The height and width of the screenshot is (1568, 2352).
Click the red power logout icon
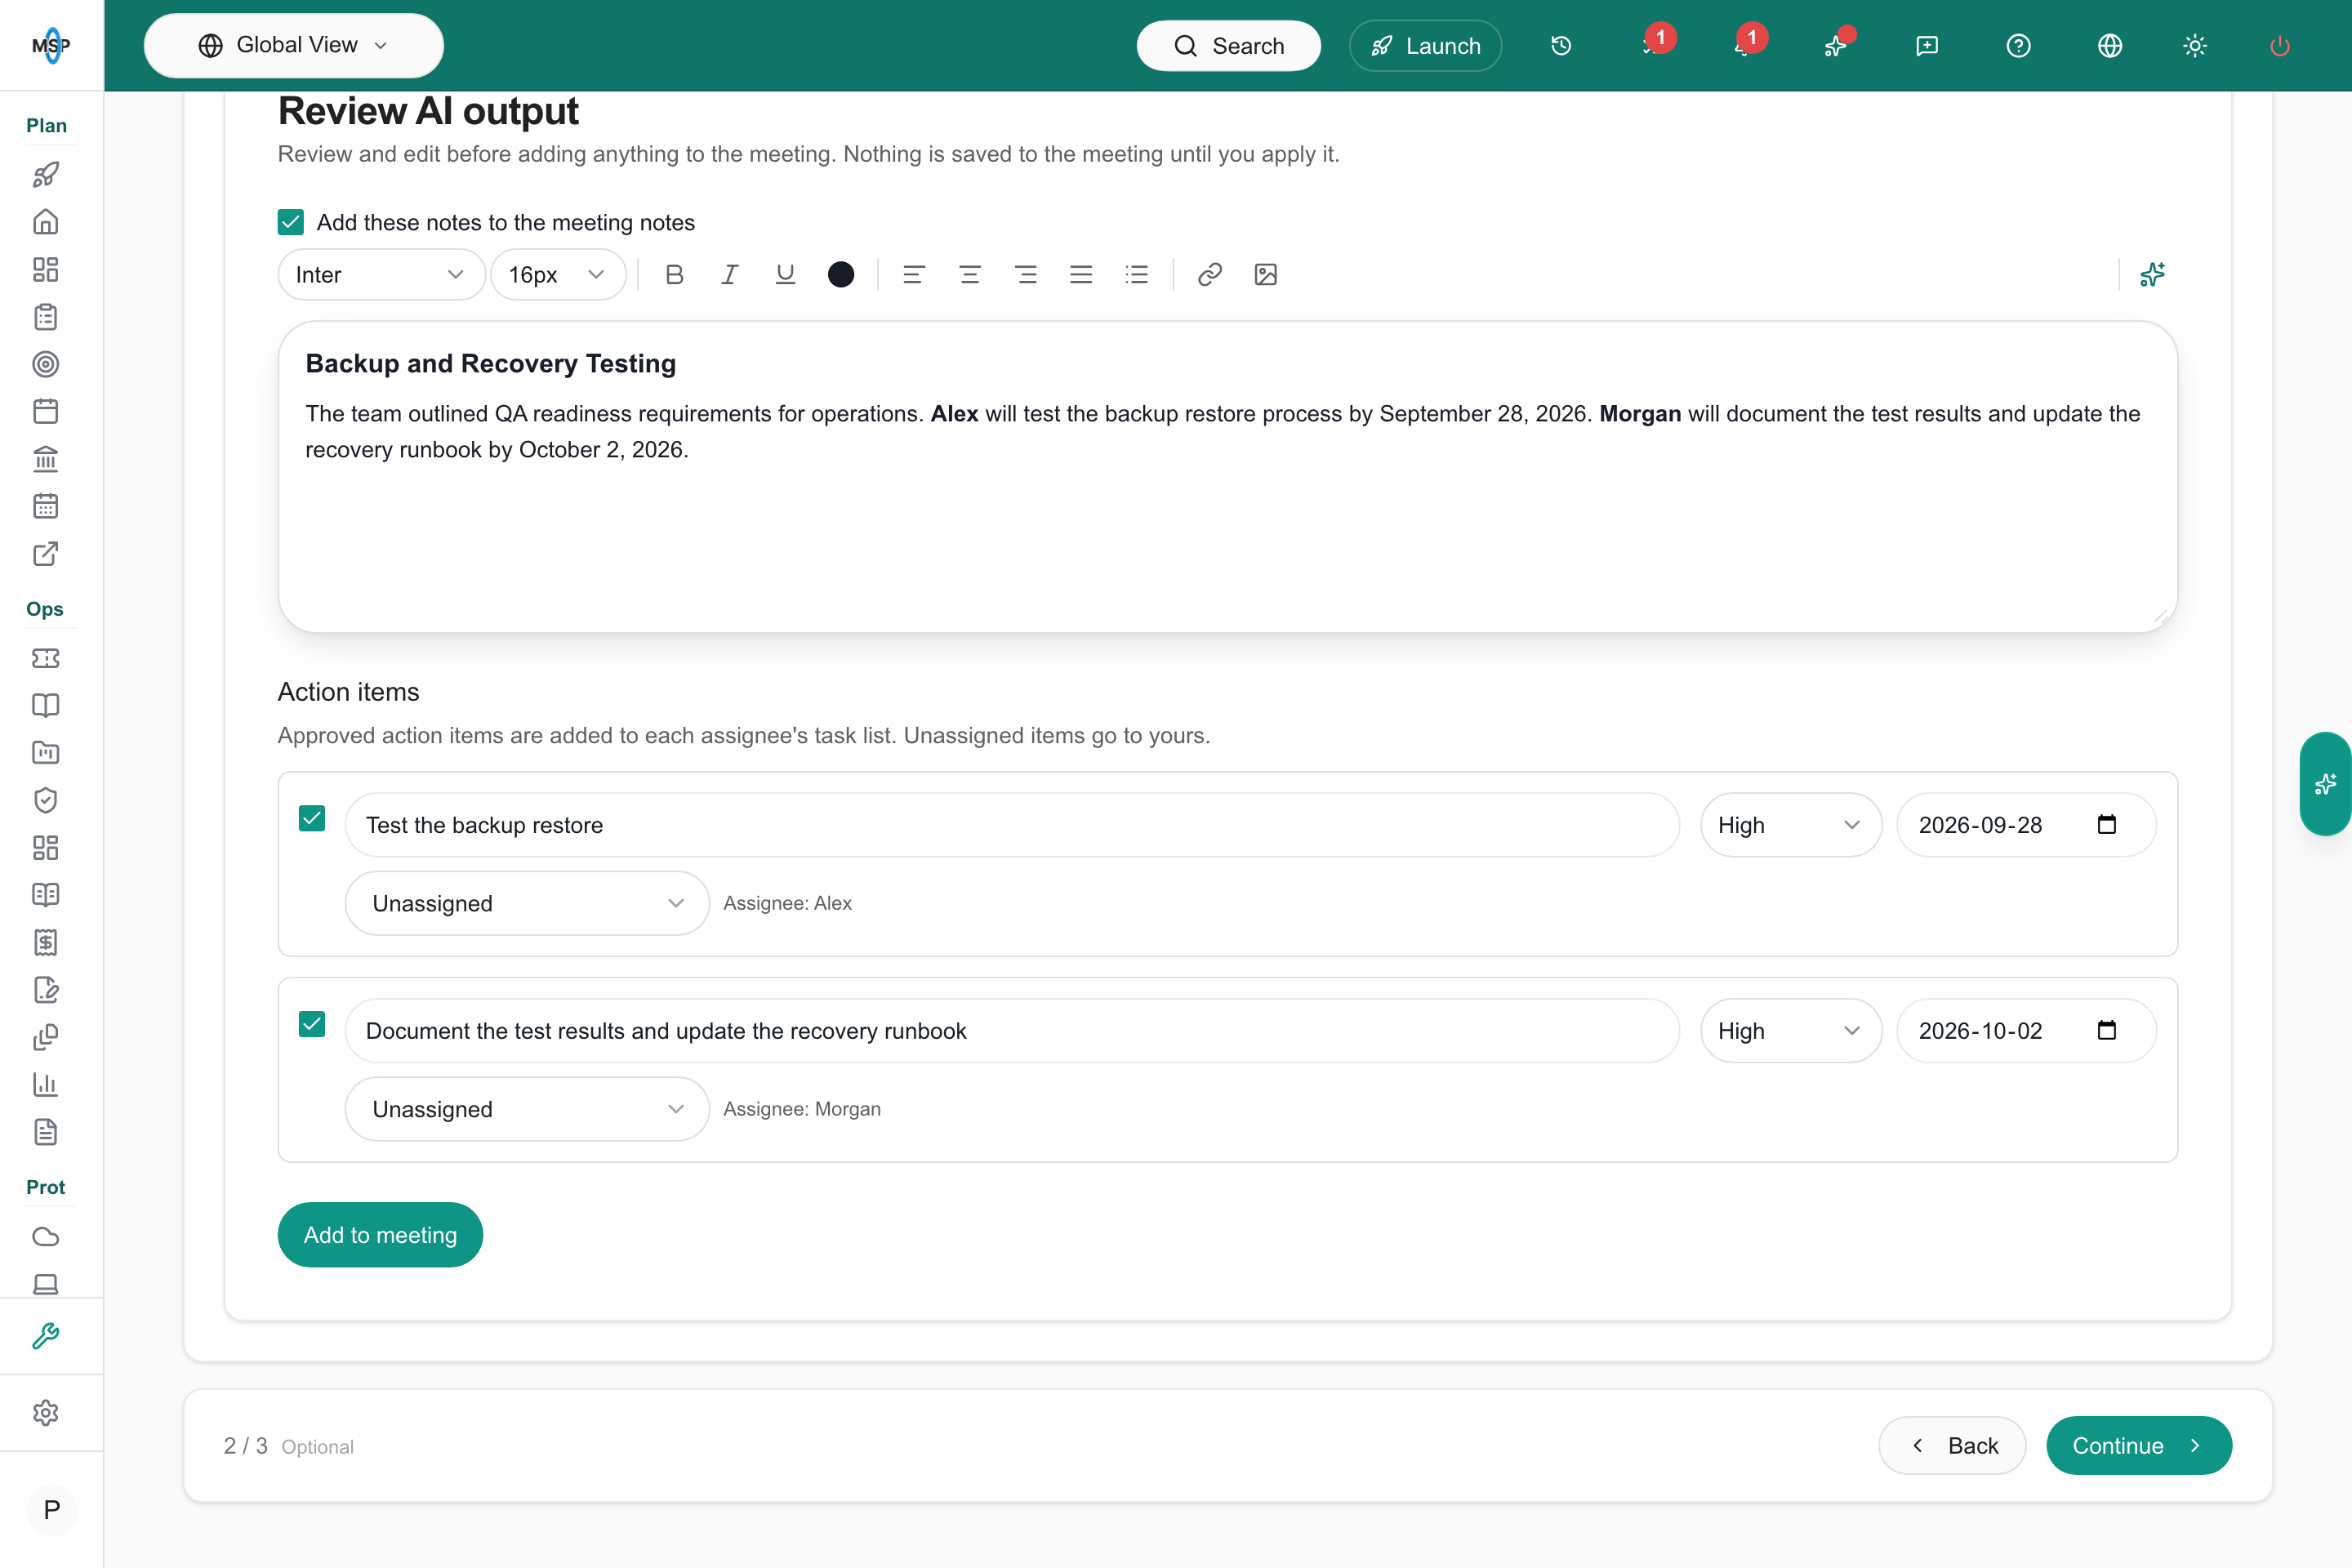2280,46
